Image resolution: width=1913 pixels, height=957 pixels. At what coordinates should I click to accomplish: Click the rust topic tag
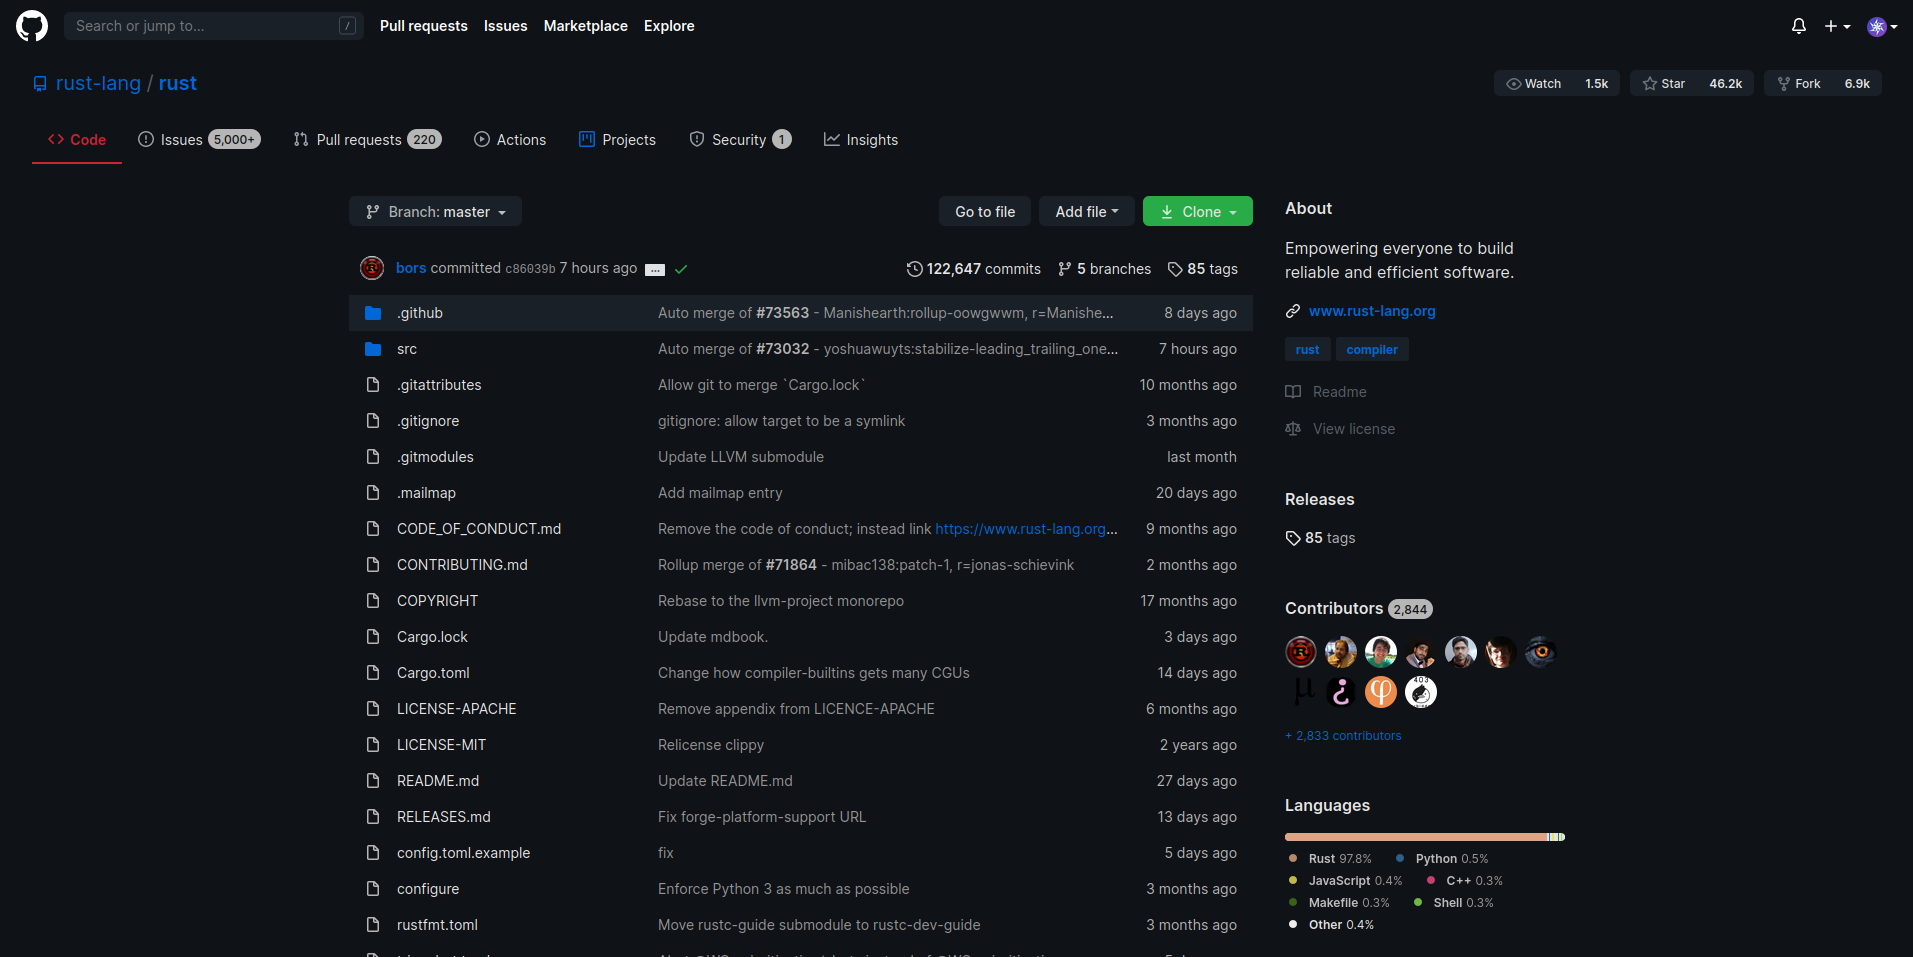[1307, 349]
